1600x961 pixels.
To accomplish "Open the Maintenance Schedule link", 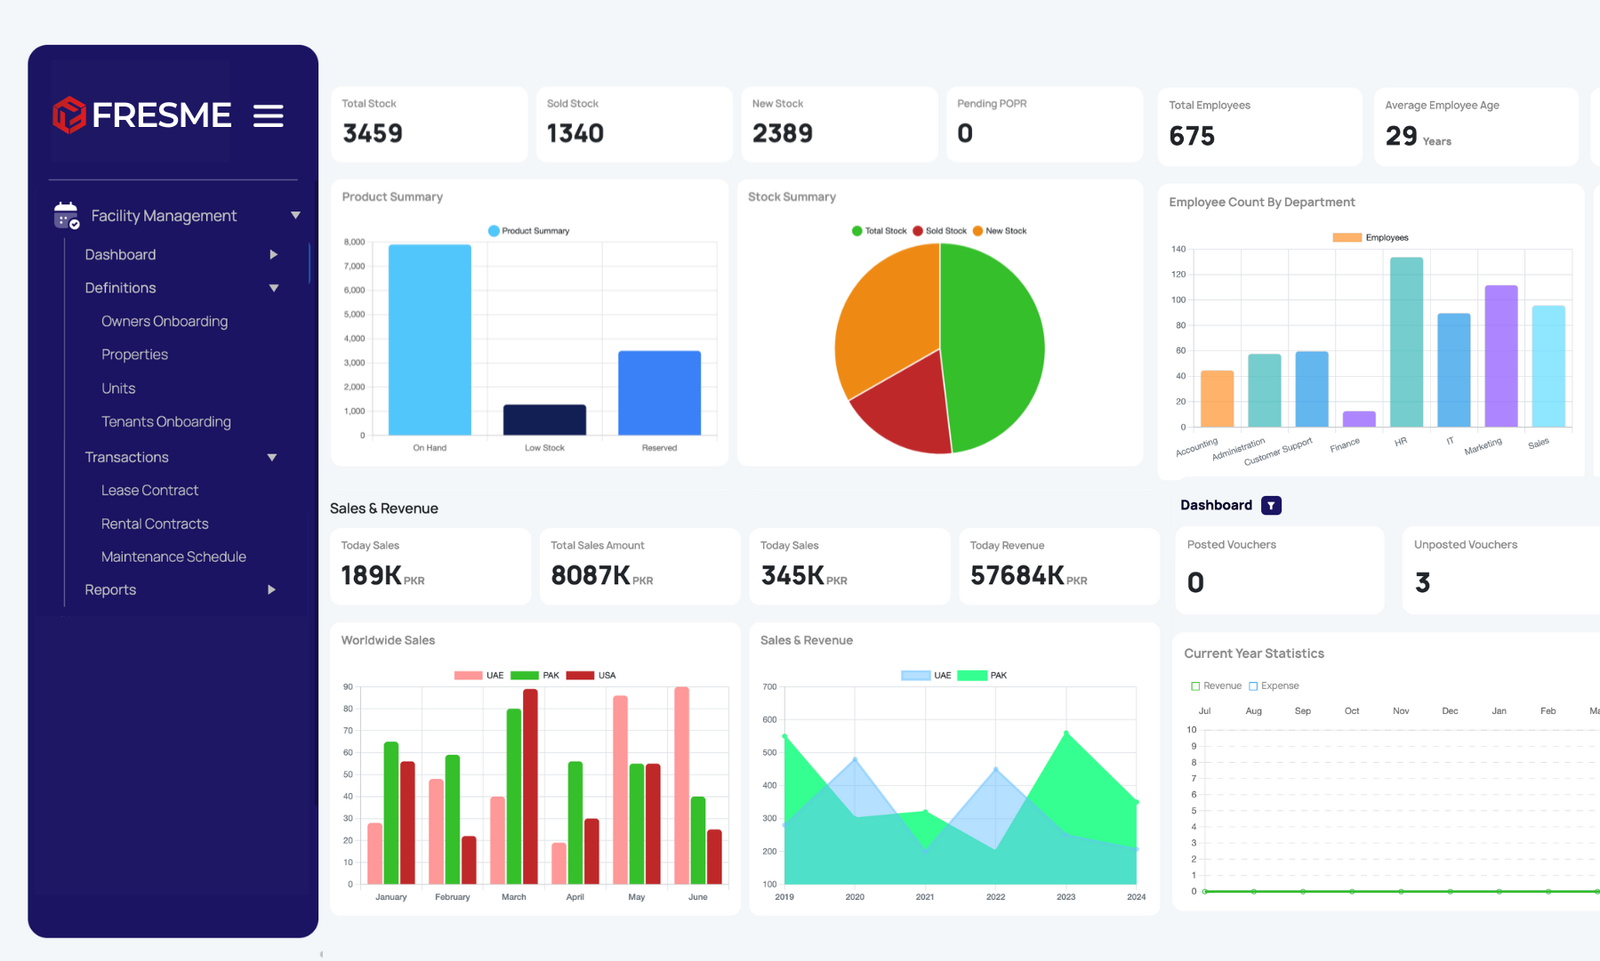I will (173, 557).
